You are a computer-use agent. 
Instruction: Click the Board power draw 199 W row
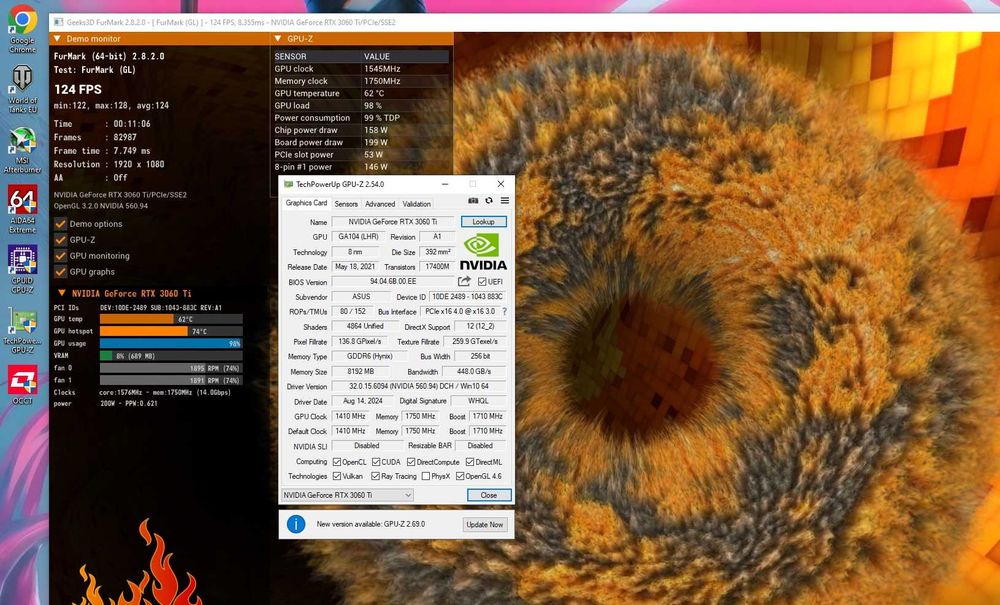[361, 142]
